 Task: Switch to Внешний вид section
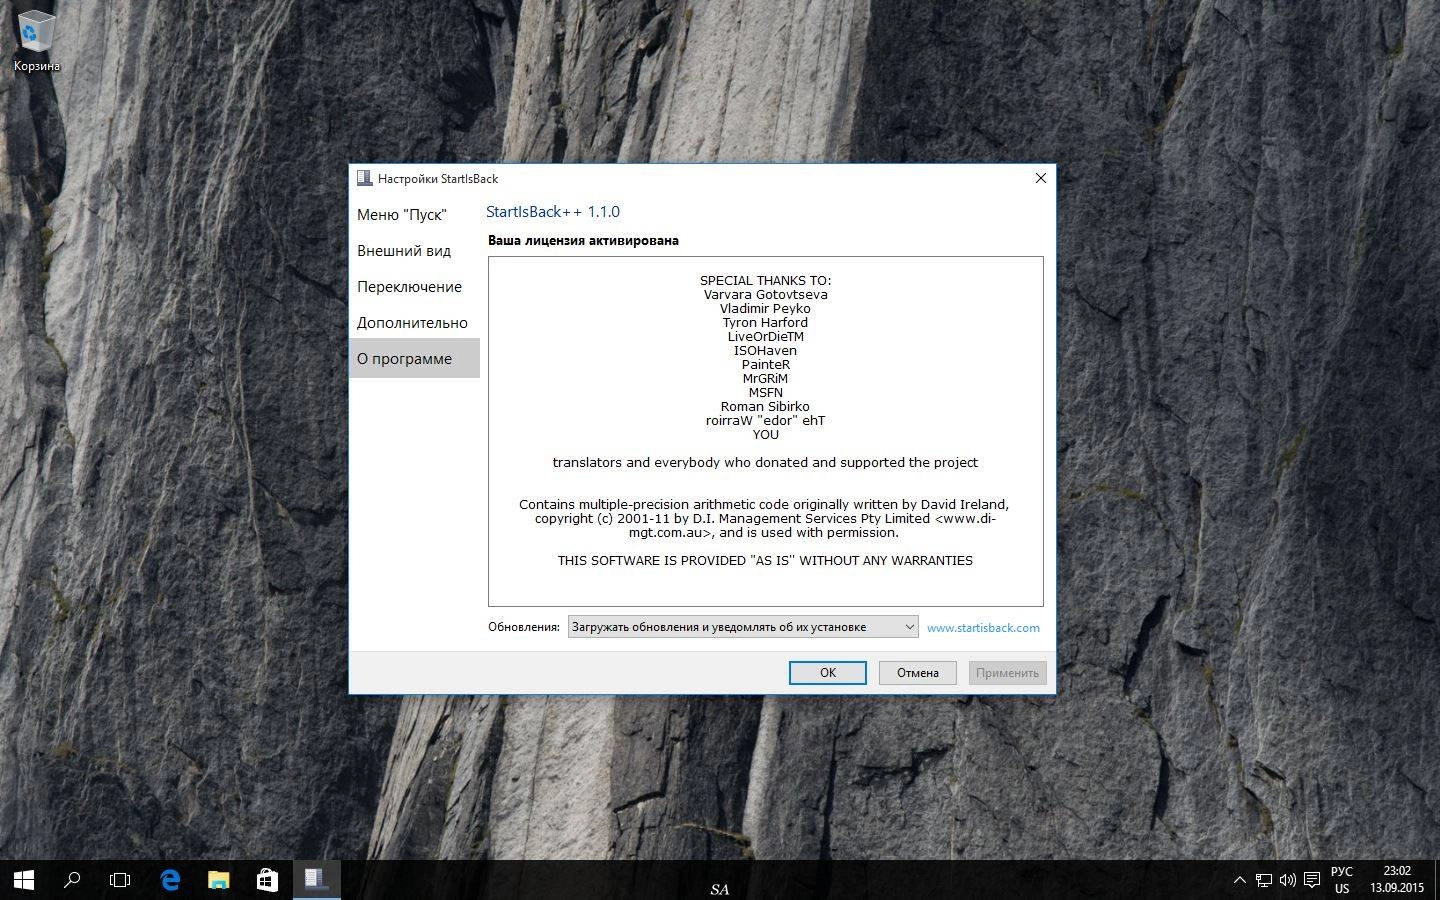414,251
